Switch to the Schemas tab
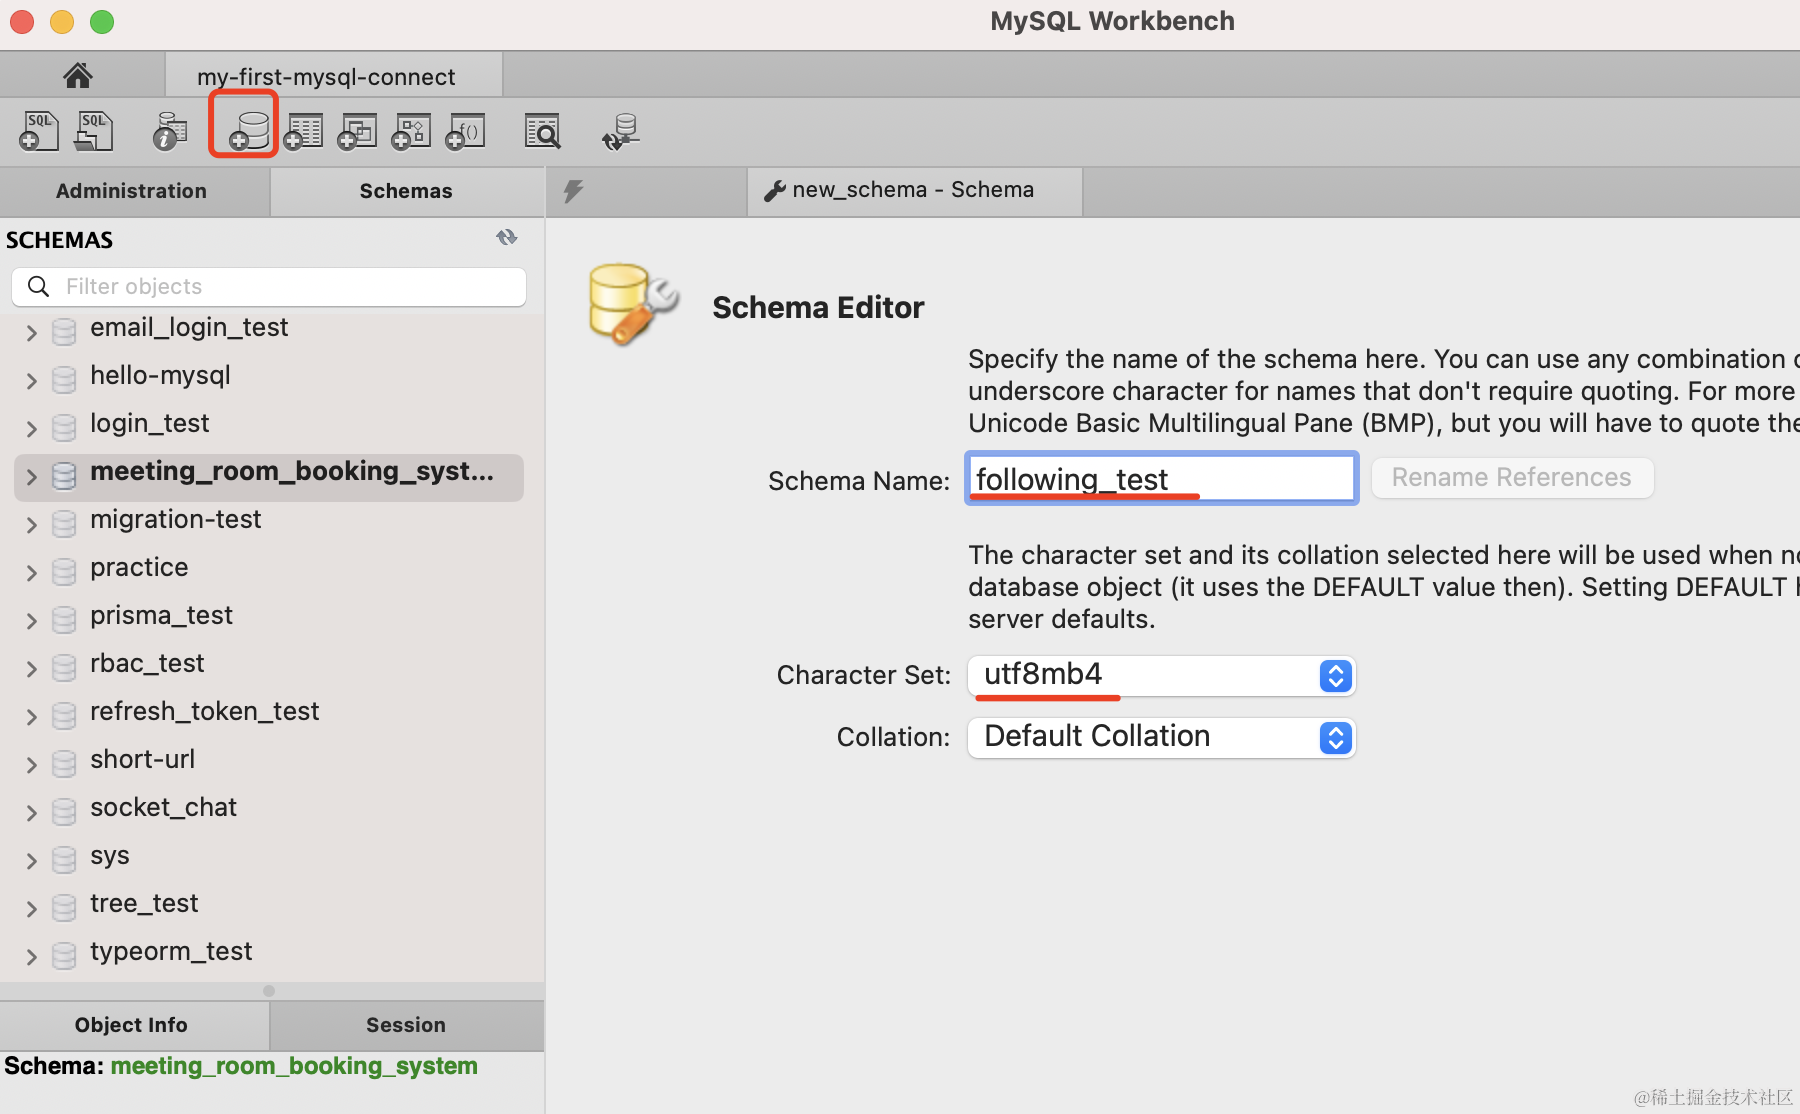This screenshot has height=1114, width=1800. point(407,191)
